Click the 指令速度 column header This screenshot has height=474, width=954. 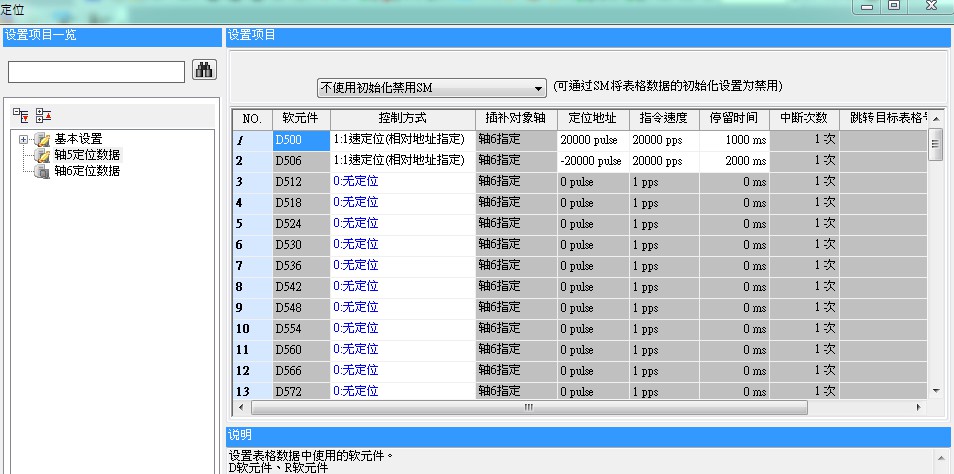point(662,119)
